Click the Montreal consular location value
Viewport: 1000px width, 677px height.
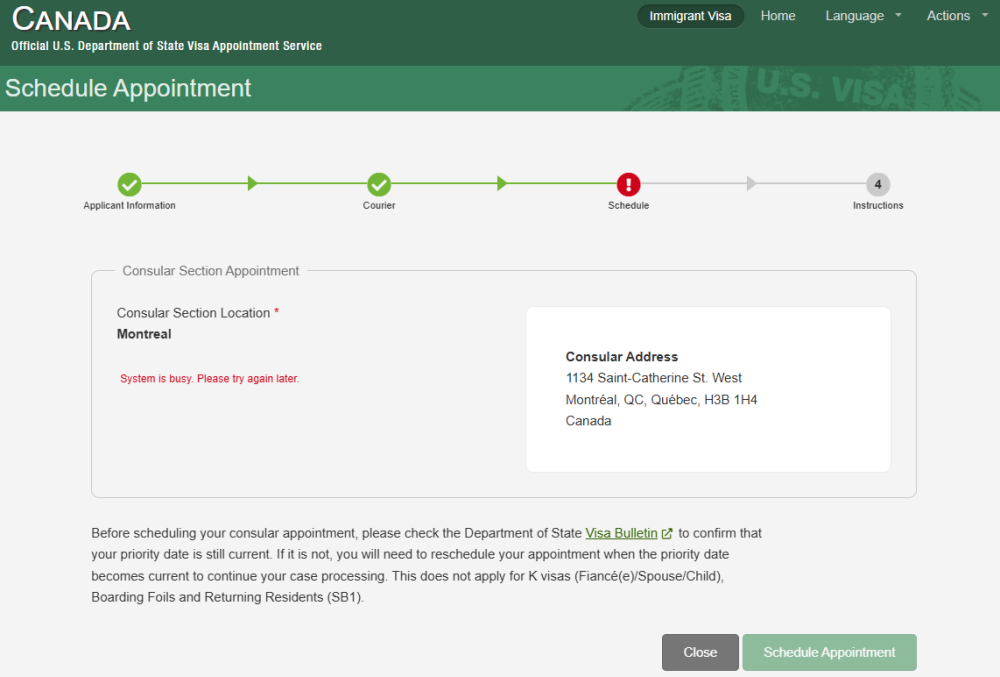click(x=144, y=334)
